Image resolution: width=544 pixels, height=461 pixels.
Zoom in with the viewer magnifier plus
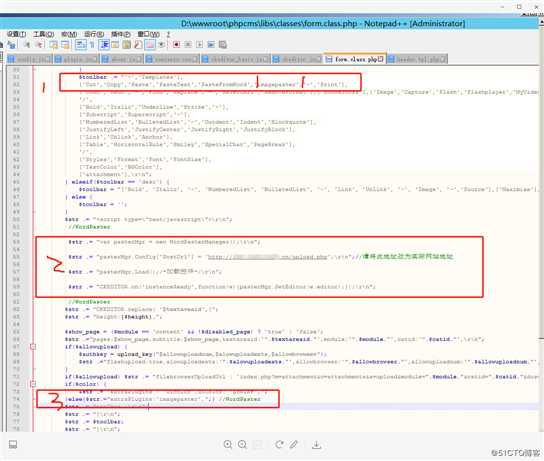[x=228, y=445]
